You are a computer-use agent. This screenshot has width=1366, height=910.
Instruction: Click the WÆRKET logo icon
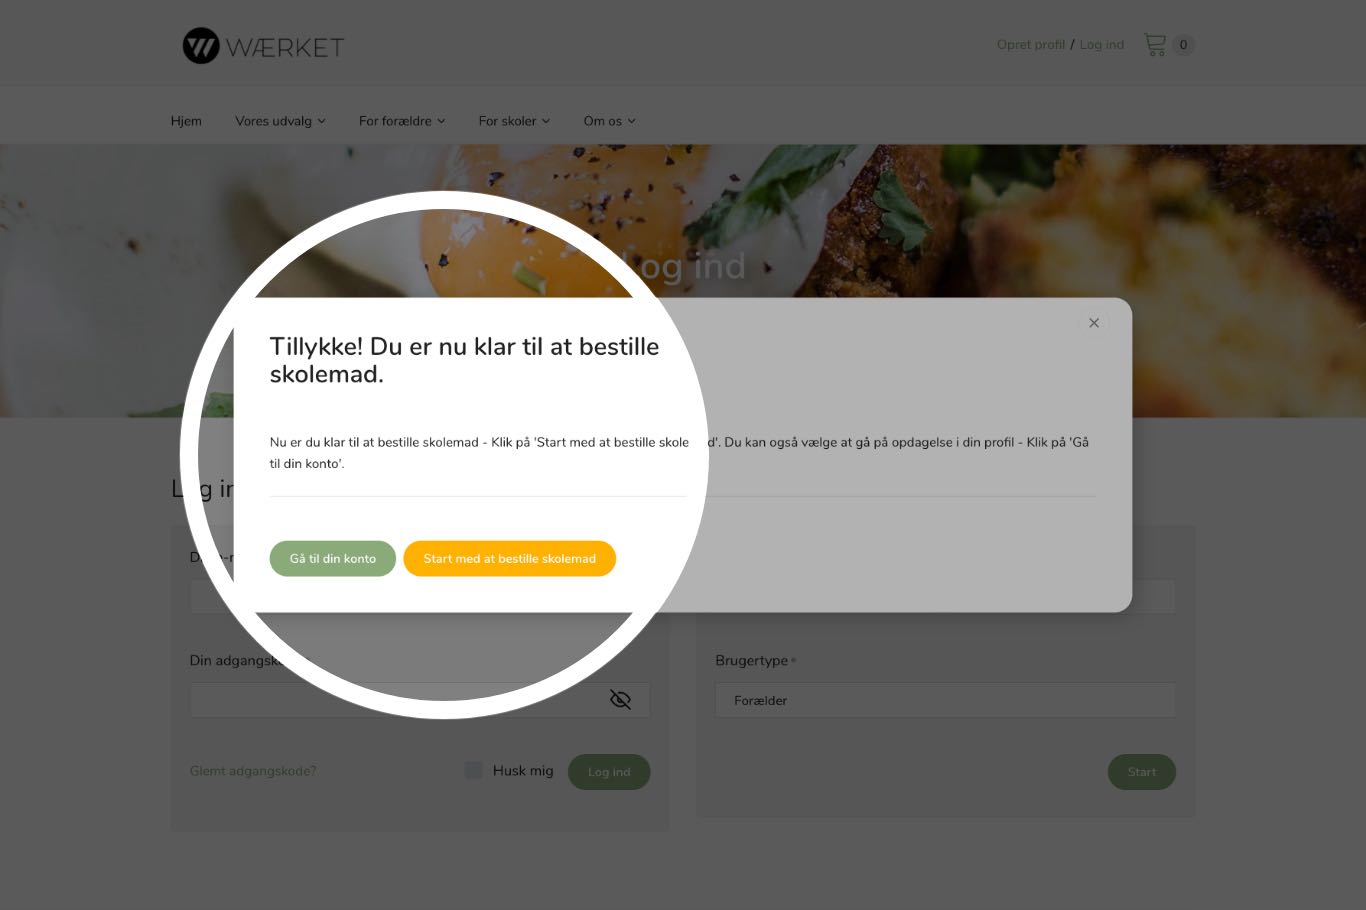point(200,46)
